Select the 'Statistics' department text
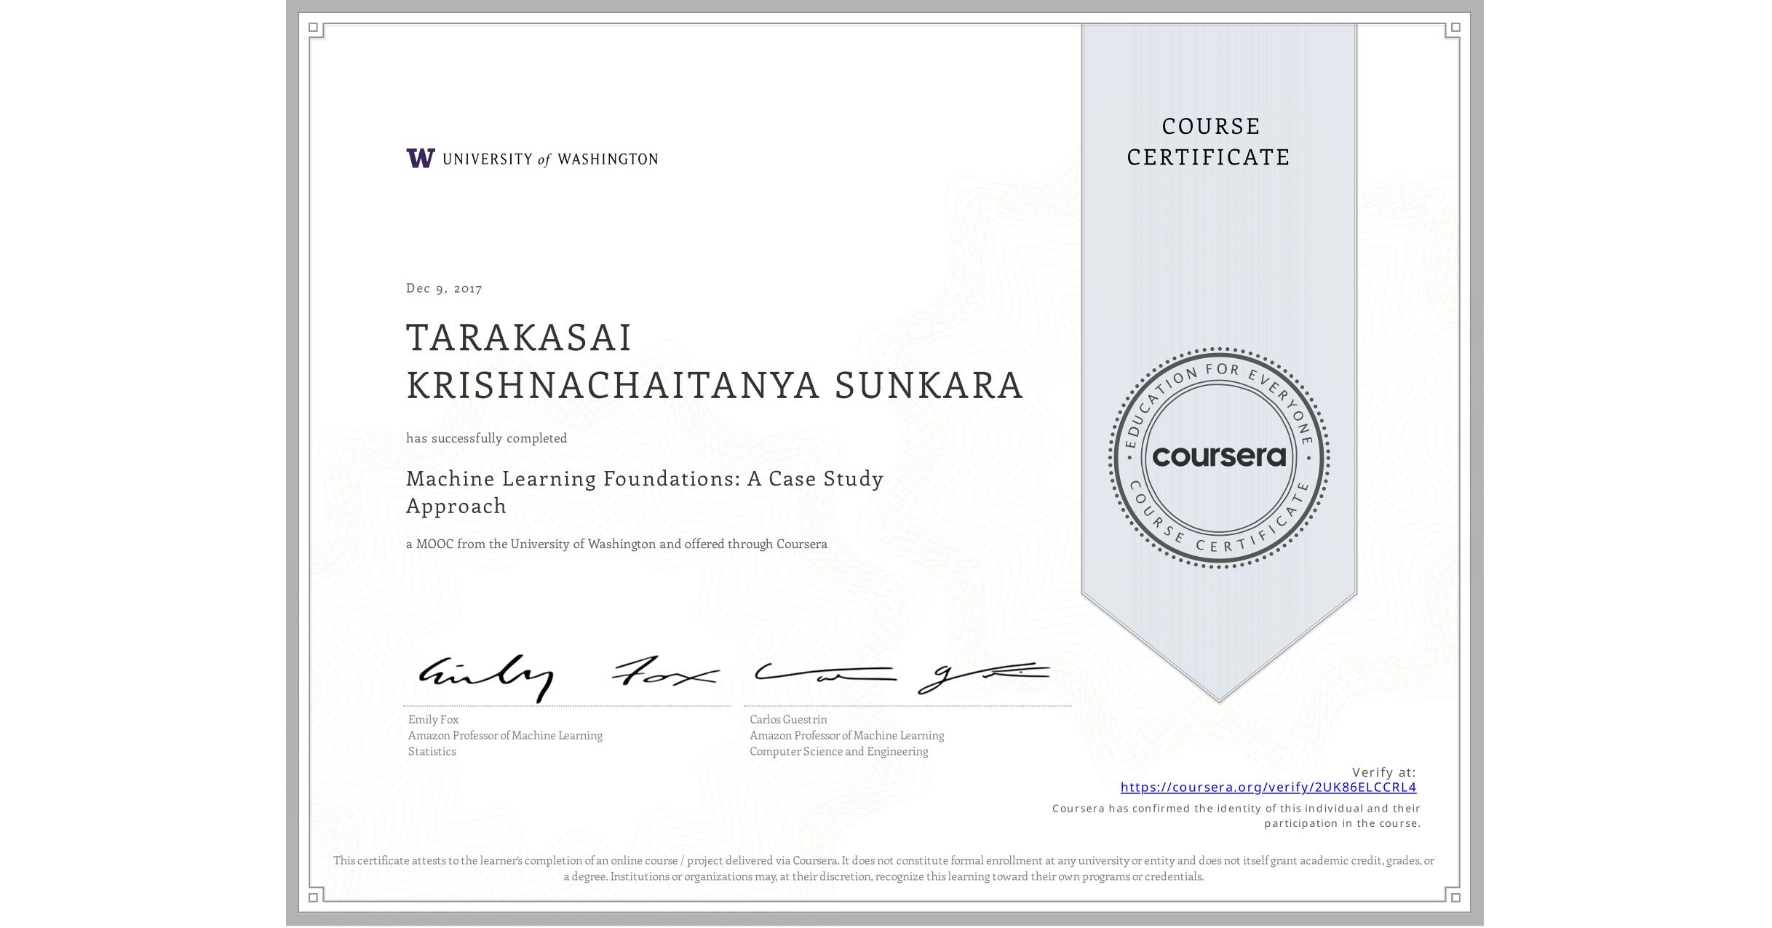Image resolution: width=1772 pixels, height=928 pixels. 432,751
